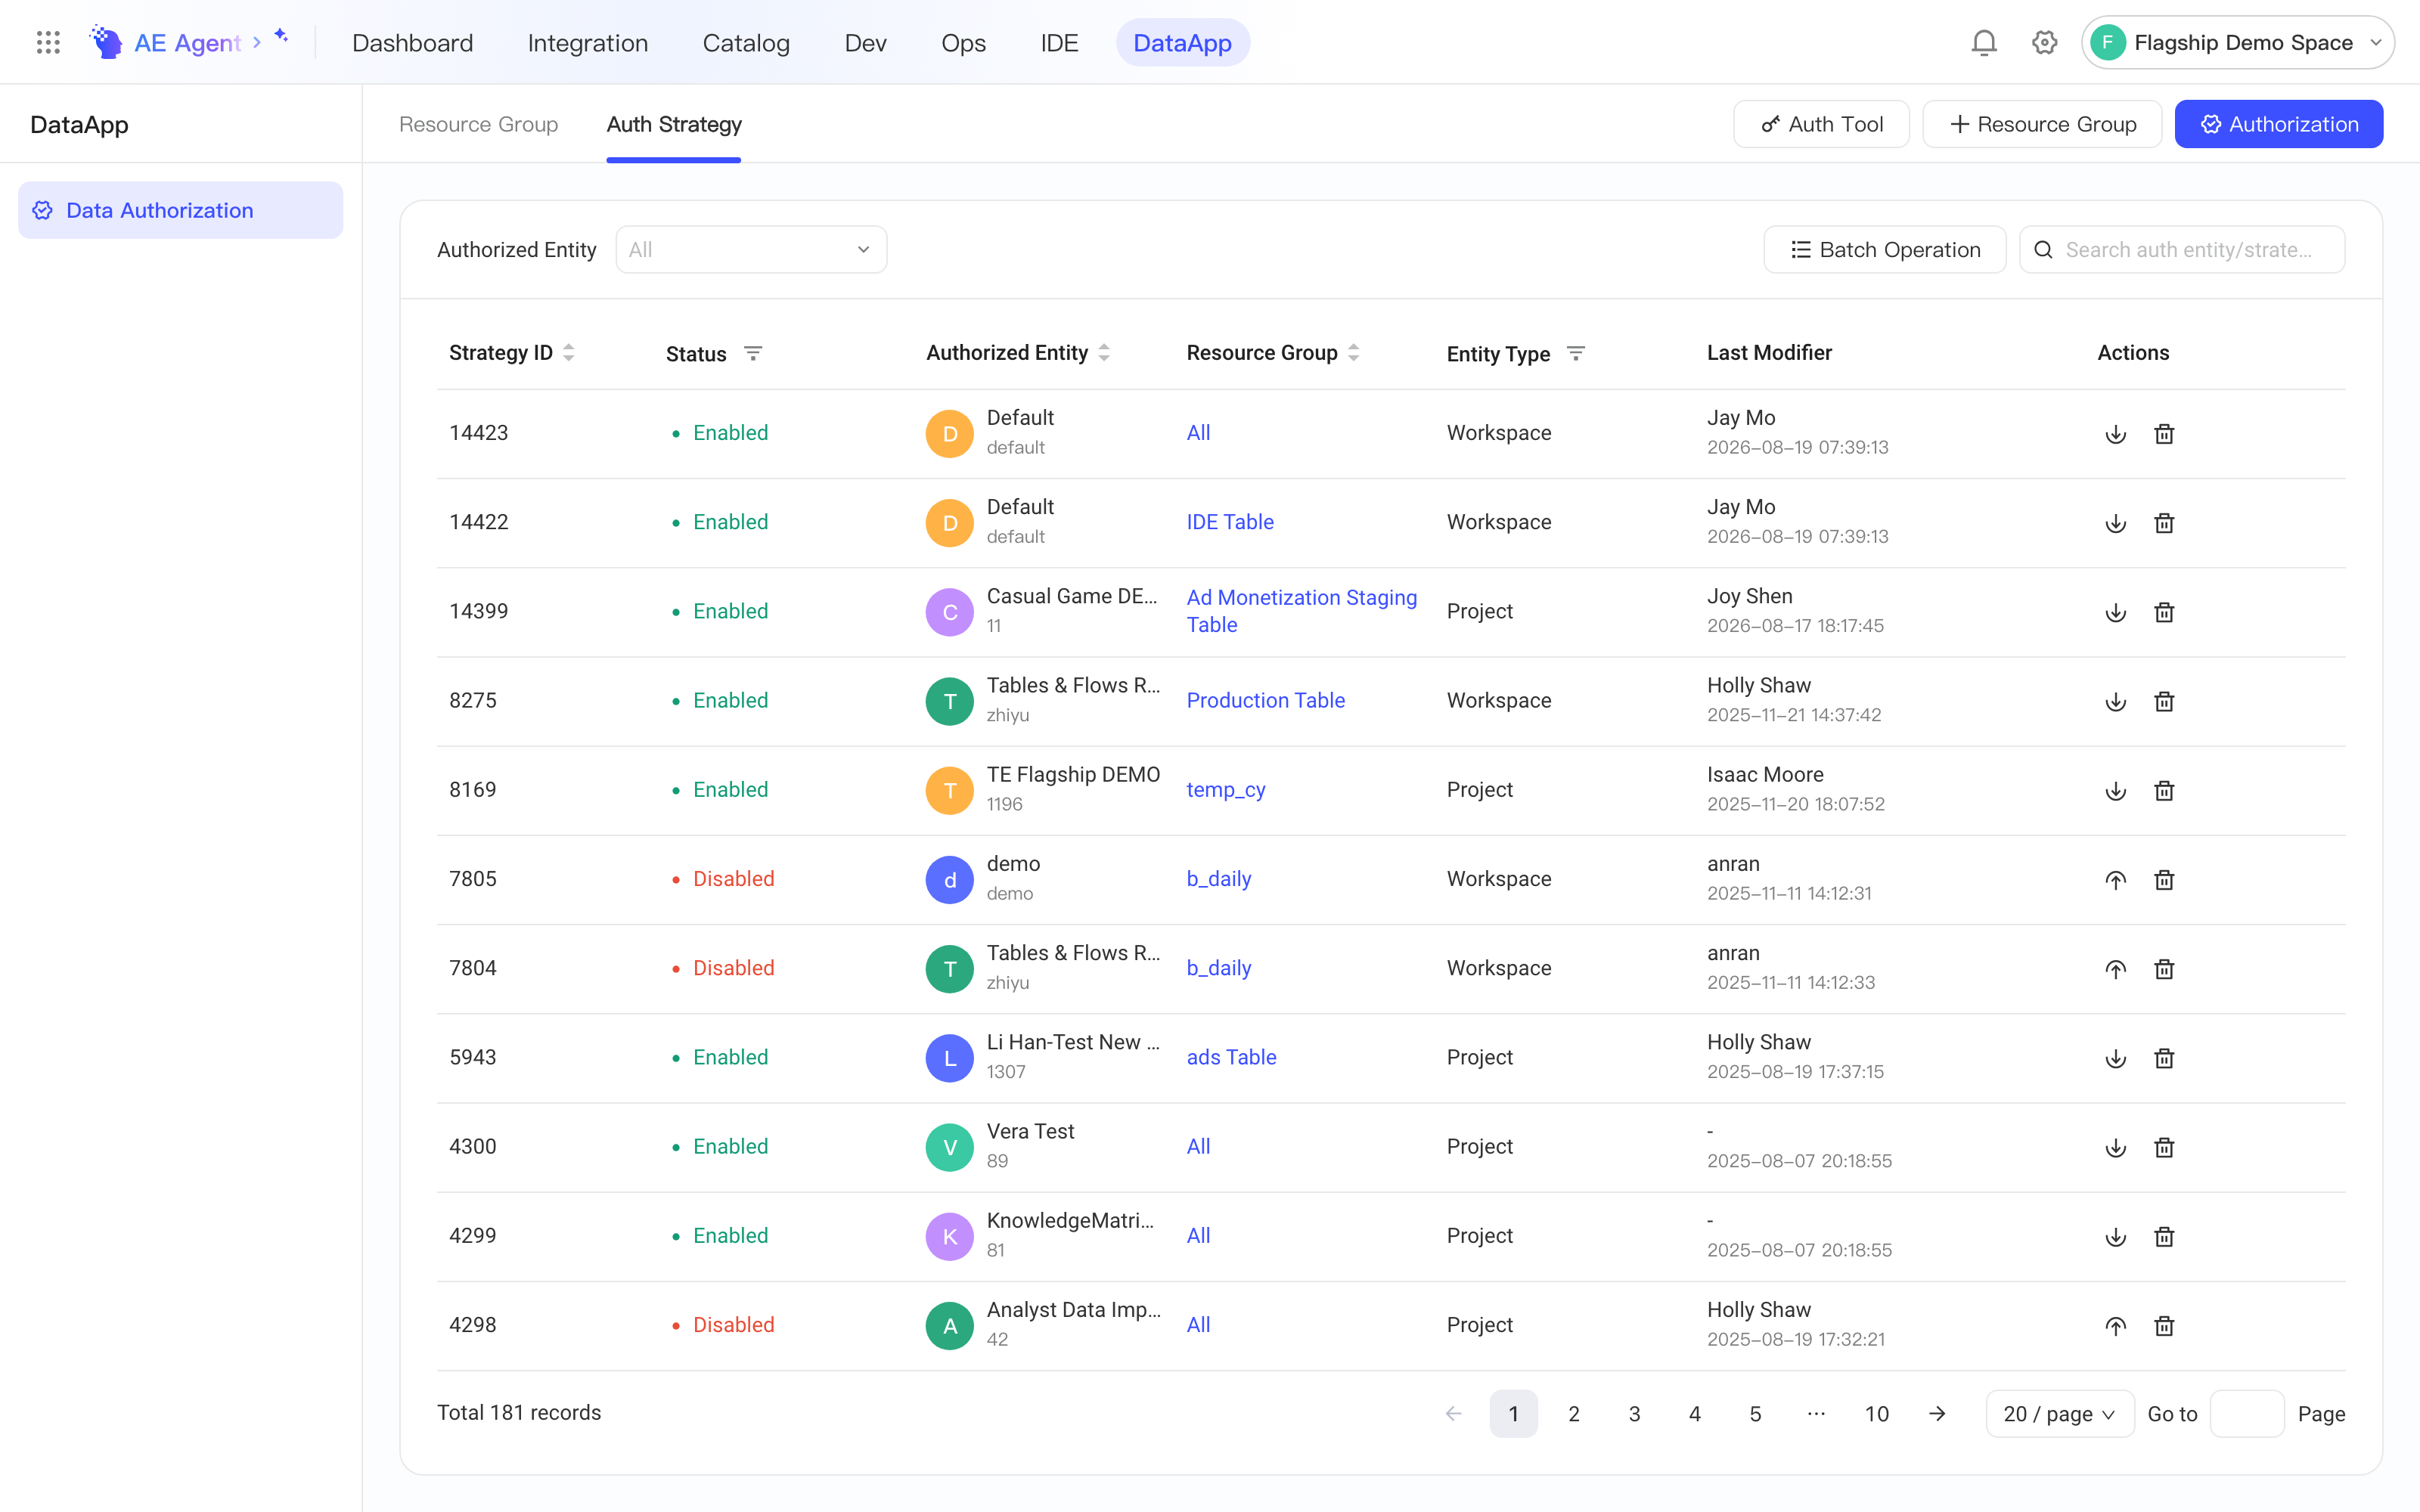Click the Go to page input
Screen dimensions: 2420x1512
[x=2246, y=1413]
